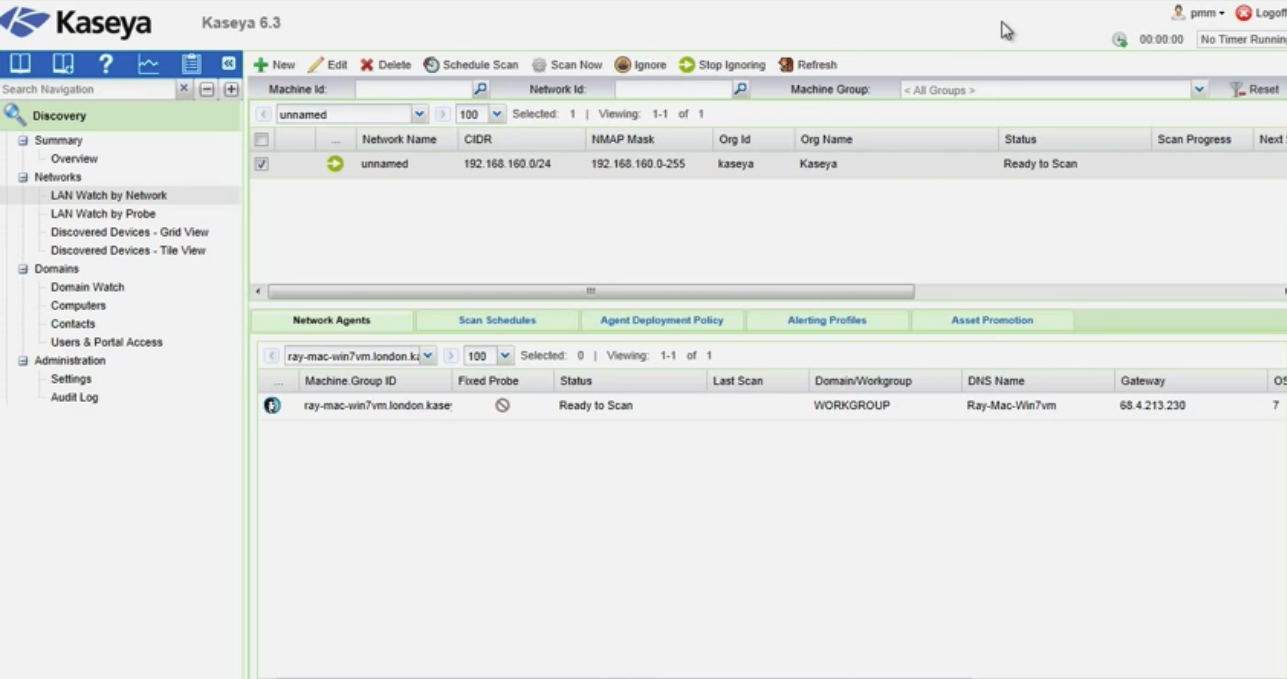The image size is (1287, 679).
Task: Open the pmm user menu arrow
Action: [1222, 14]
